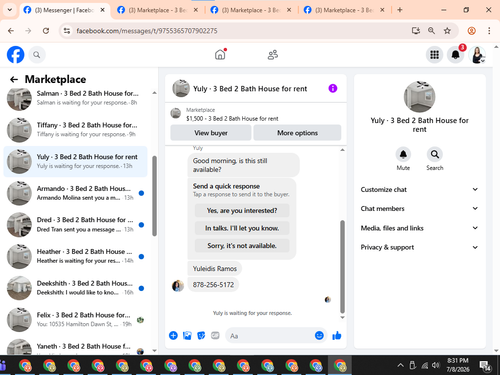Switch to the Messenger | Facebook tab

pyautogui.click(x=64, y=10)
